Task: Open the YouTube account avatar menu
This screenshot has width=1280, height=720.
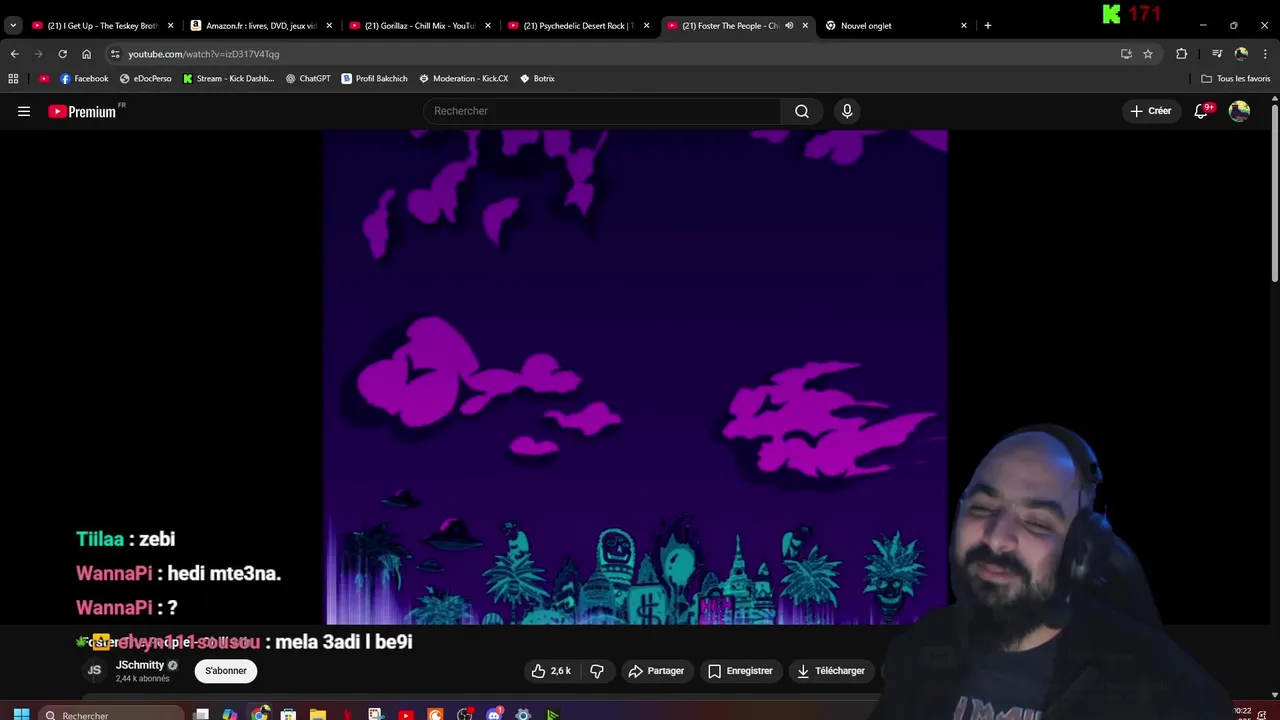Action: 1239,111
